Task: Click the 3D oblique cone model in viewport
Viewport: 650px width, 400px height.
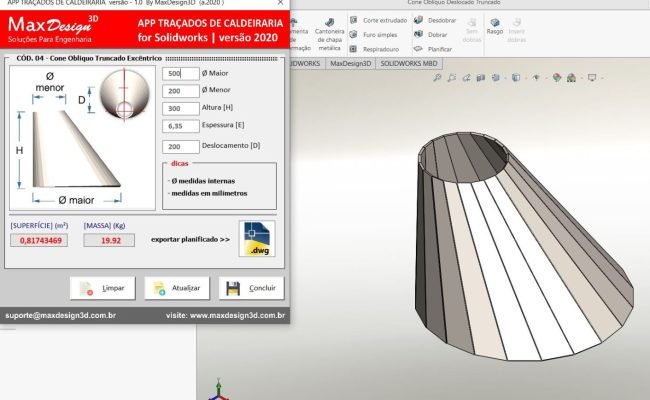Action: tap(523, 246)
